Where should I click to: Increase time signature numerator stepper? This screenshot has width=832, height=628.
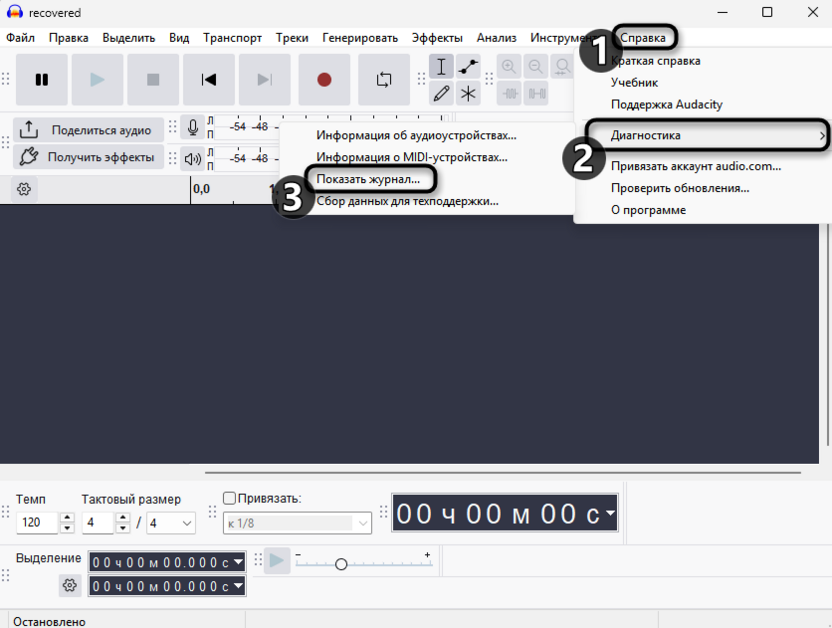[x=123, y=518]
